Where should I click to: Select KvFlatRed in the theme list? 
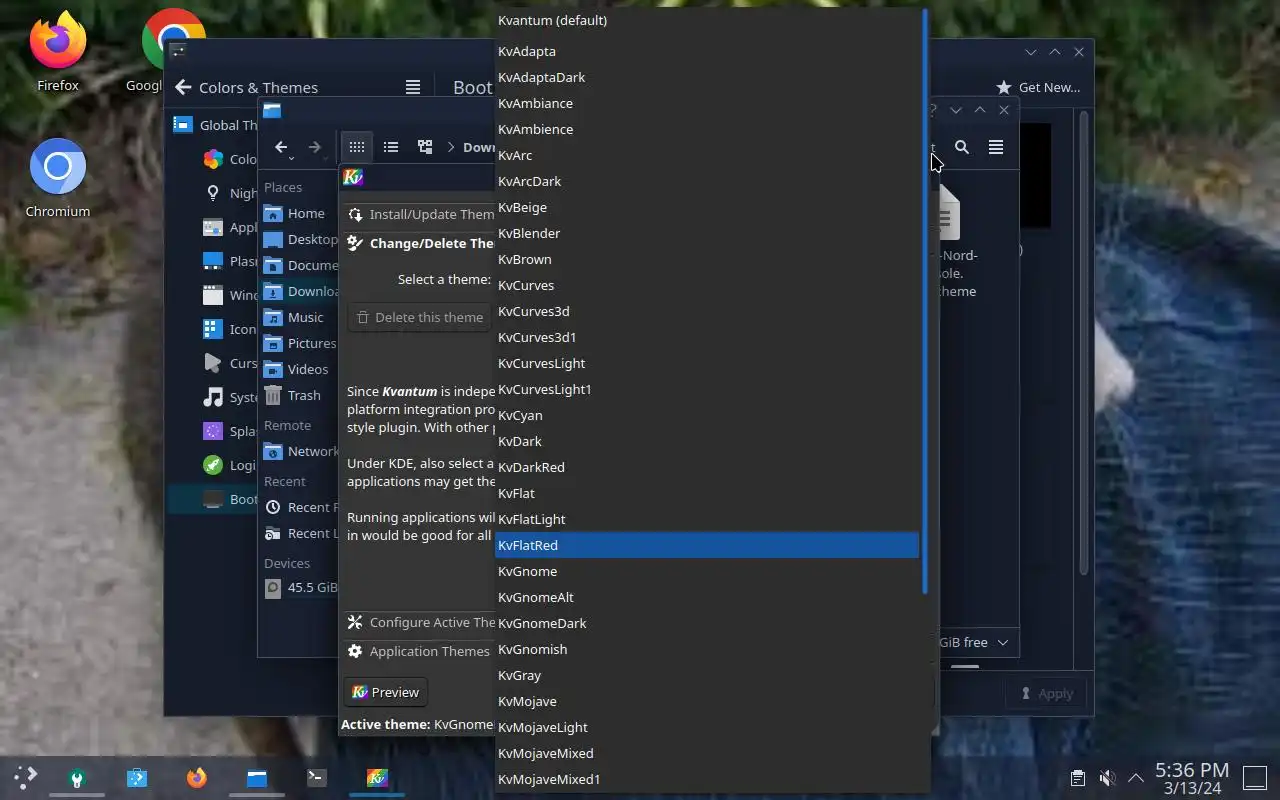pos(707,545)
